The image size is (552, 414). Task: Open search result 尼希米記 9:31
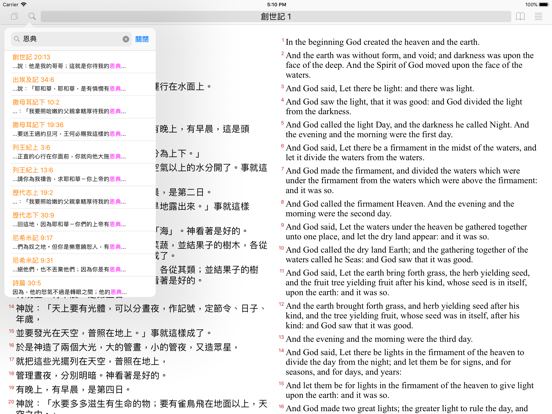pos(80,264)
